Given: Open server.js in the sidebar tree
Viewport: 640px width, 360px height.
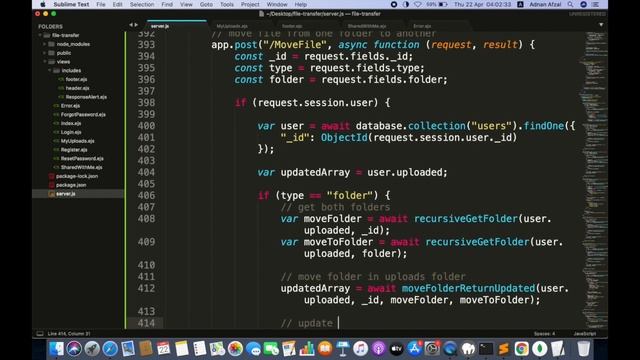Looking at the screenshot, I should pyautogui.click(x=66, y=194).
